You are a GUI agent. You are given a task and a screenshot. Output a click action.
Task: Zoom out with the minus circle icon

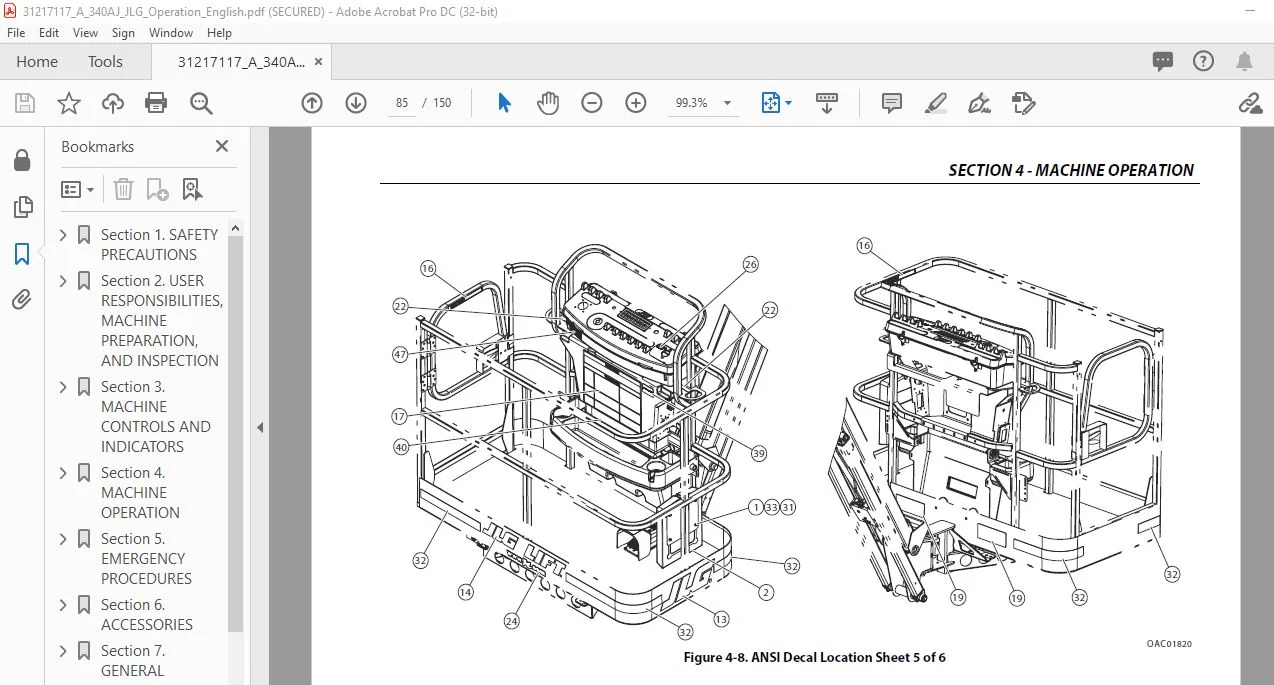pyautogui.click(x=592, y=103)
